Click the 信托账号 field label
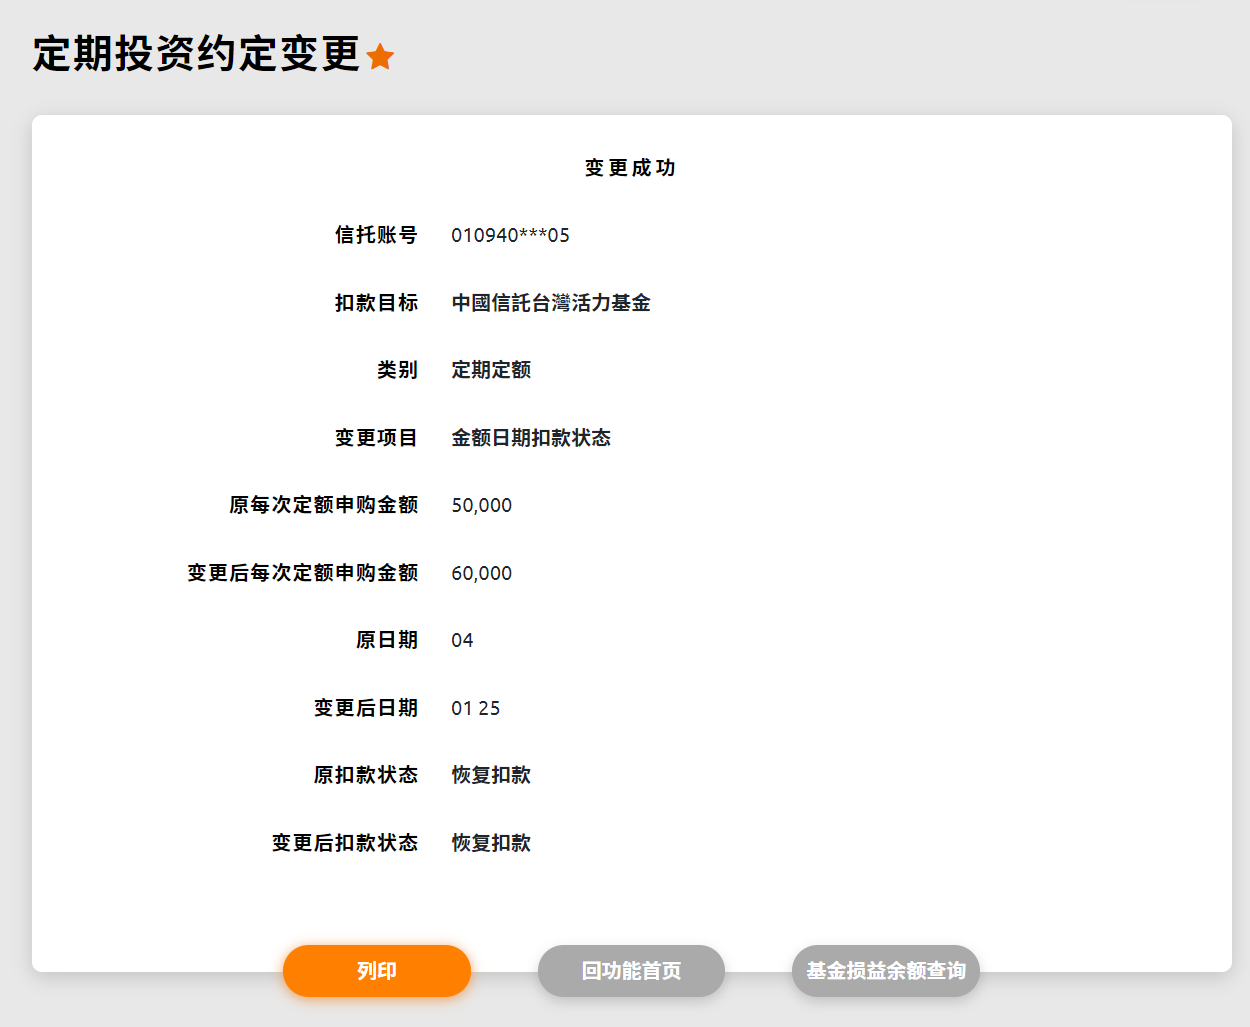The width and height of the screenshot is (1250, 1027). click(x=376, y=235)
